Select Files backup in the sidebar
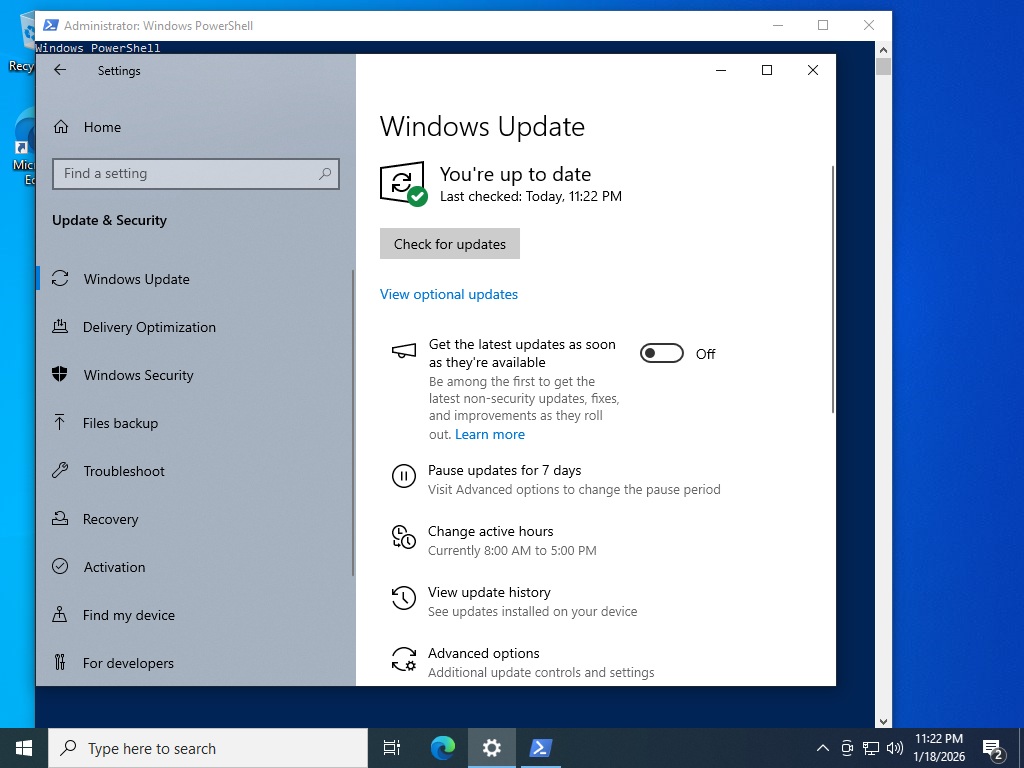Viewport: 1024px width, 768px height. click(120, 423)
